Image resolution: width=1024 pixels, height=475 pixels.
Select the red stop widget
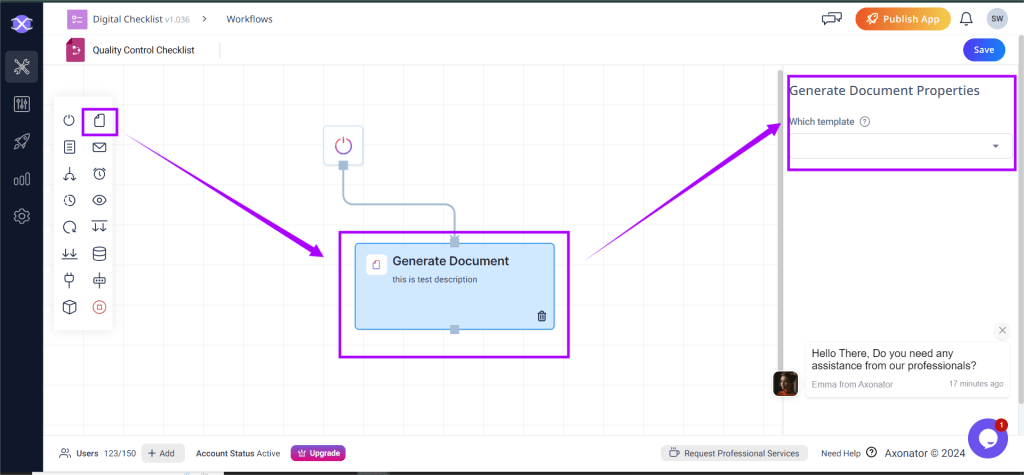coord(99,307)
